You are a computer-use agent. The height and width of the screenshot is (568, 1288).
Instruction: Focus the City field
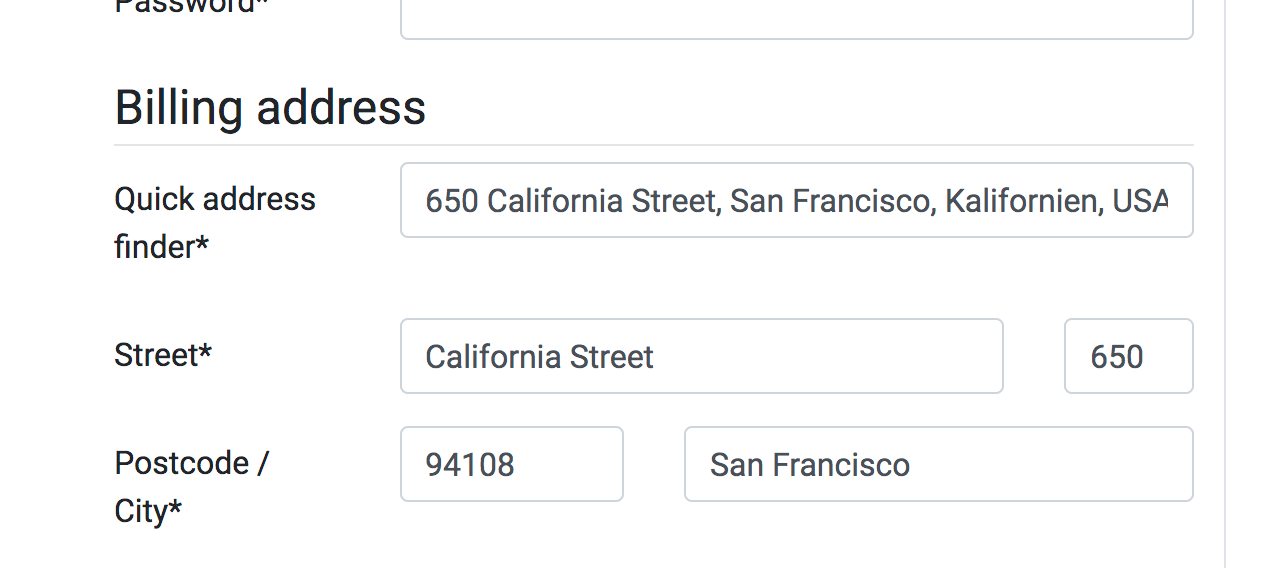pyautogui.click(x=937, y=464)
